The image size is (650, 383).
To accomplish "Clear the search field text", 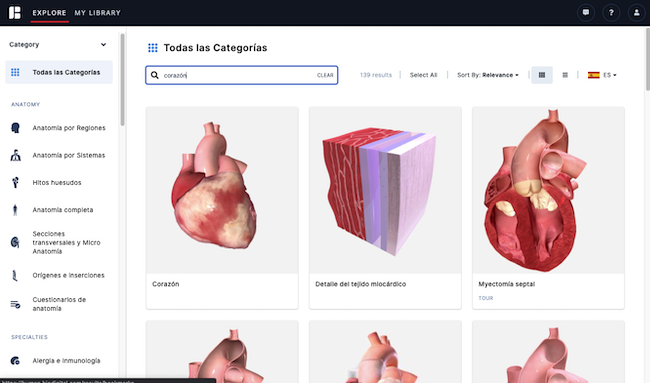I will (325, 75).
